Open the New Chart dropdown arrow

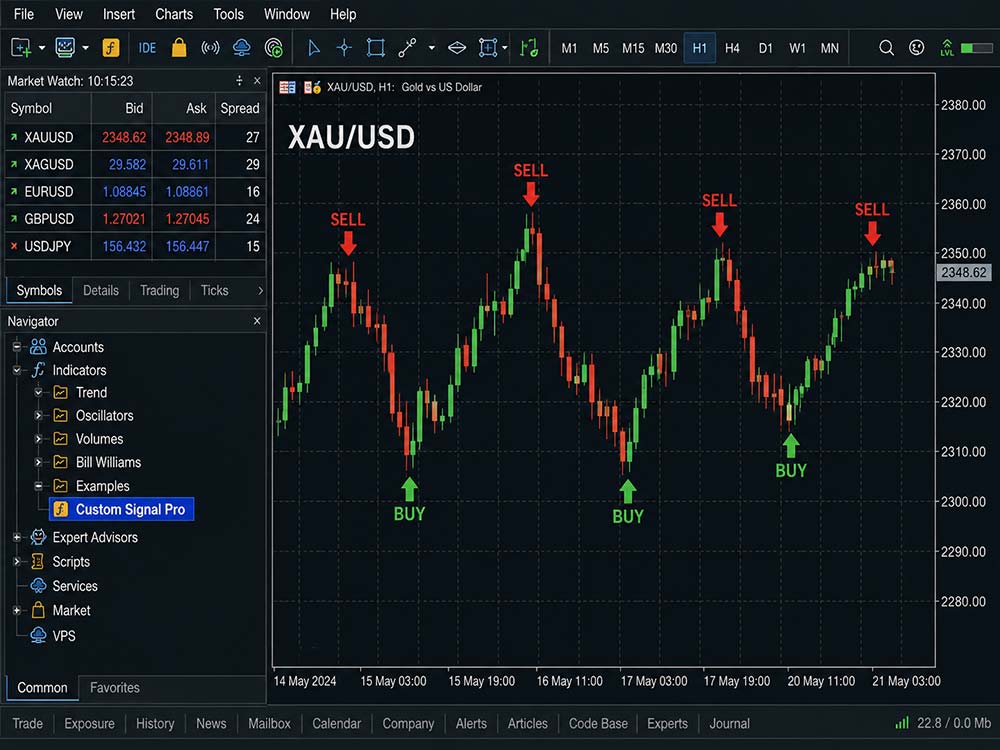coord(42,48)
